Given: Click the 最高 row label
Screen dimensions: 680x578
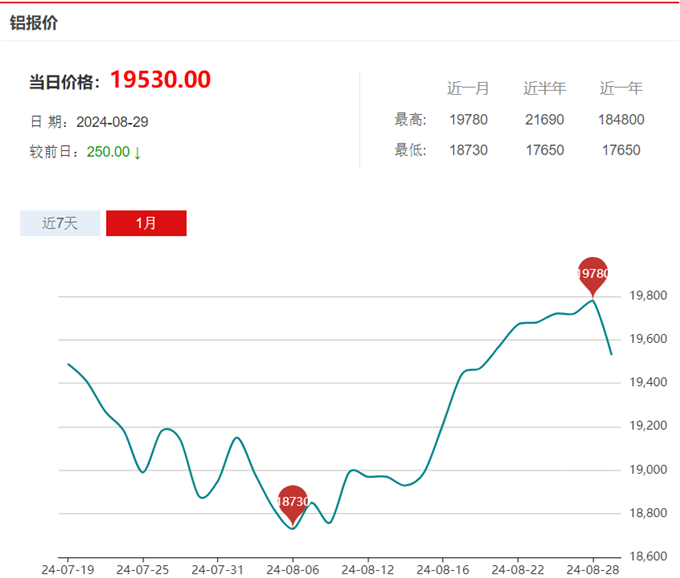Looking at the screenshot, I should pos(410,120).
